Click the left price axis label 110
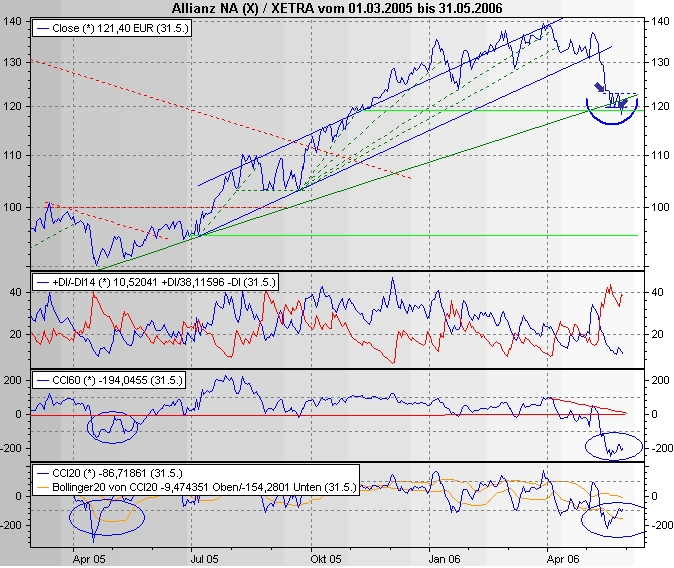The image size is (674, 568). [x=12, y=155]
